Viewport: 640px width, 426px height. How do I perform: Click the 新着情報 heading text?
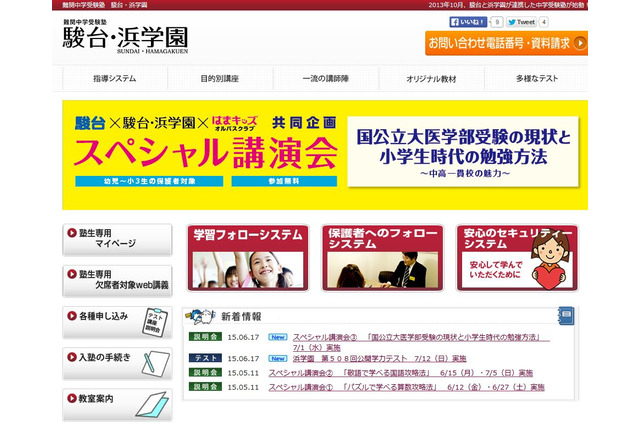[241, 316]
